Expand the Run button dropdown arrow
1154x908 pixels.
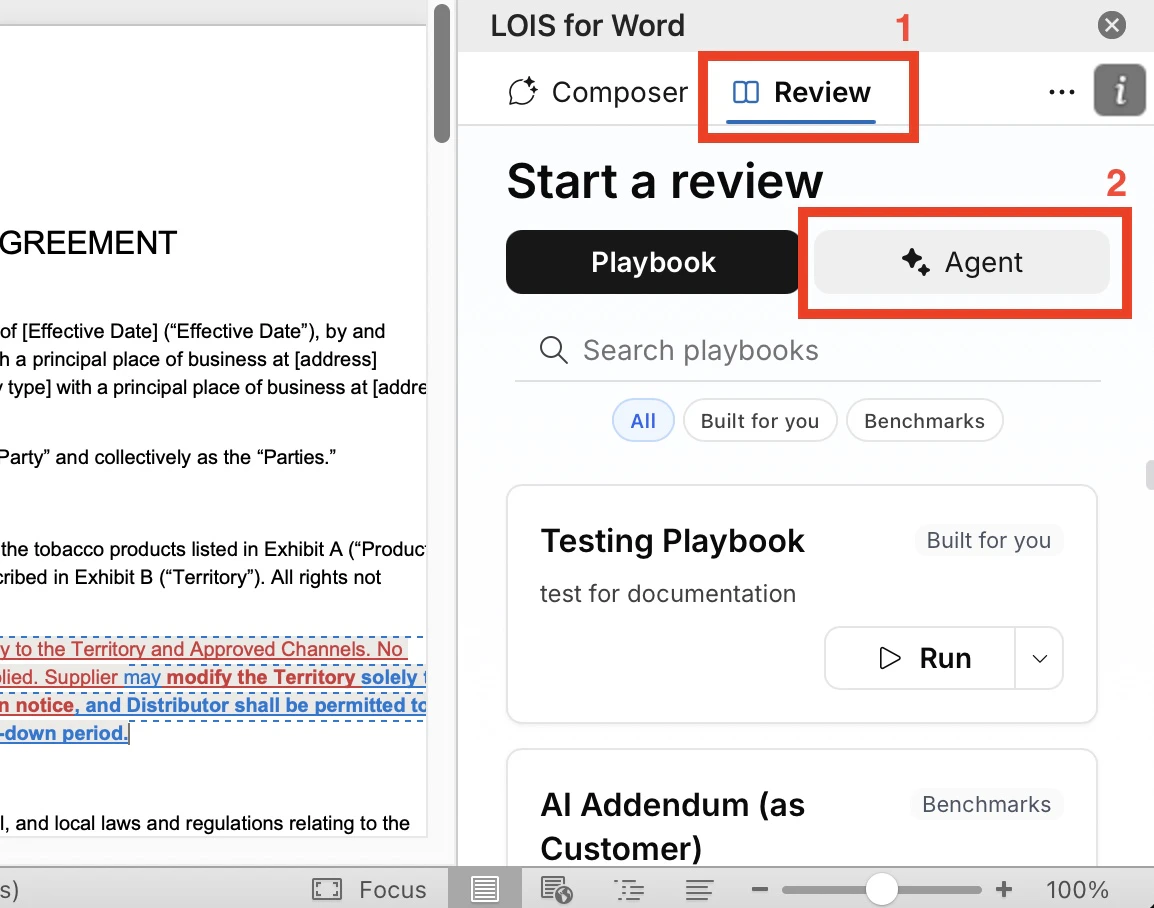point(1039,658)
